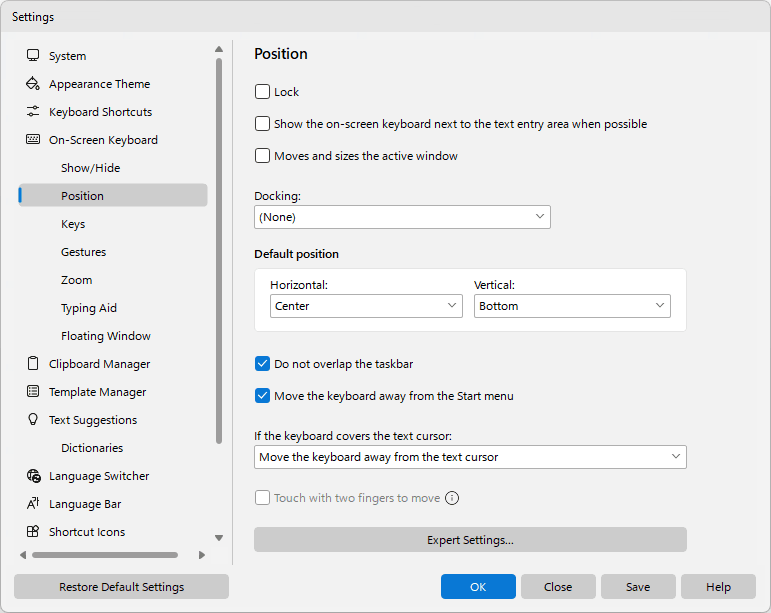This screenshot has width=771, height=613.
Task: Open the Docking dropdown
Action: click(x=402, y=217)
